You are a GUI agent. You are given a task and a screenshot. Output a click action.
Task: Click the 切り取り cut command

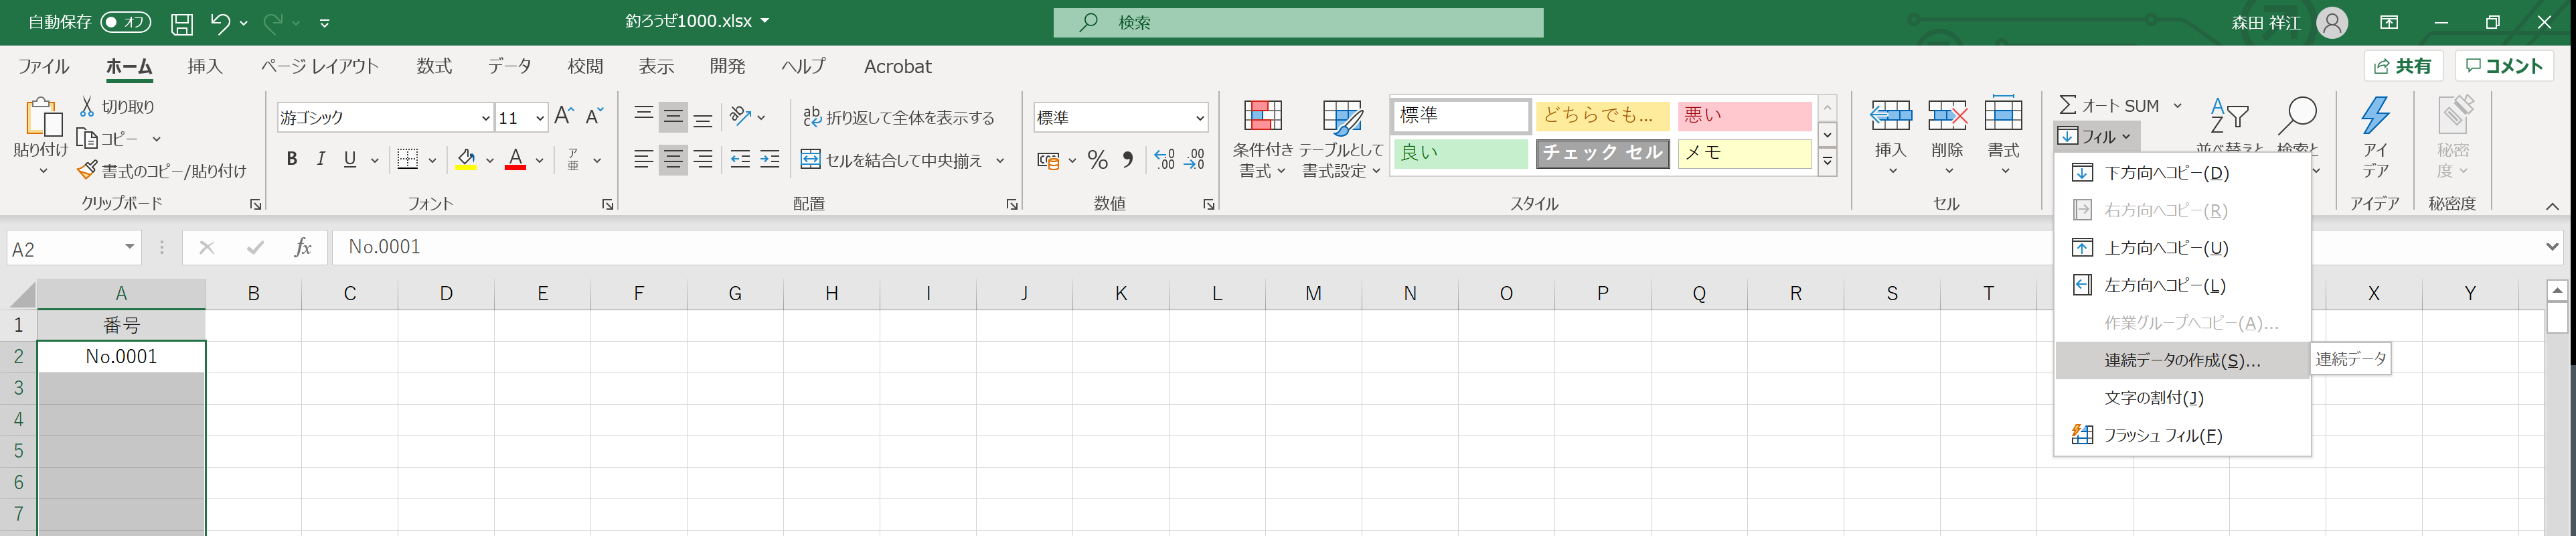pos(117,106)
